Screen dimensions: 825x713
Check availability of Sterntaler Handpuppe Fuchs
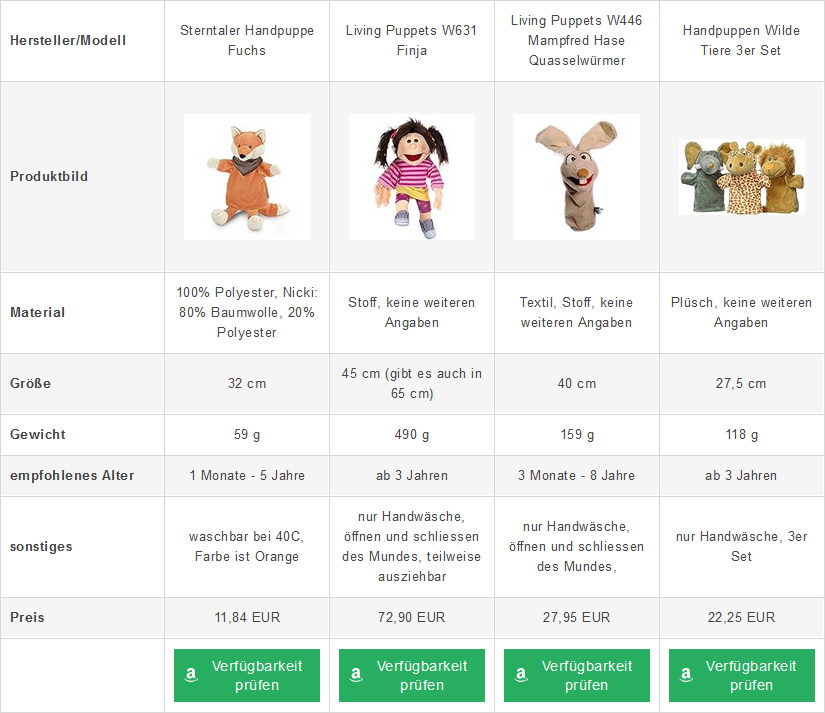(x=257, y=675)
